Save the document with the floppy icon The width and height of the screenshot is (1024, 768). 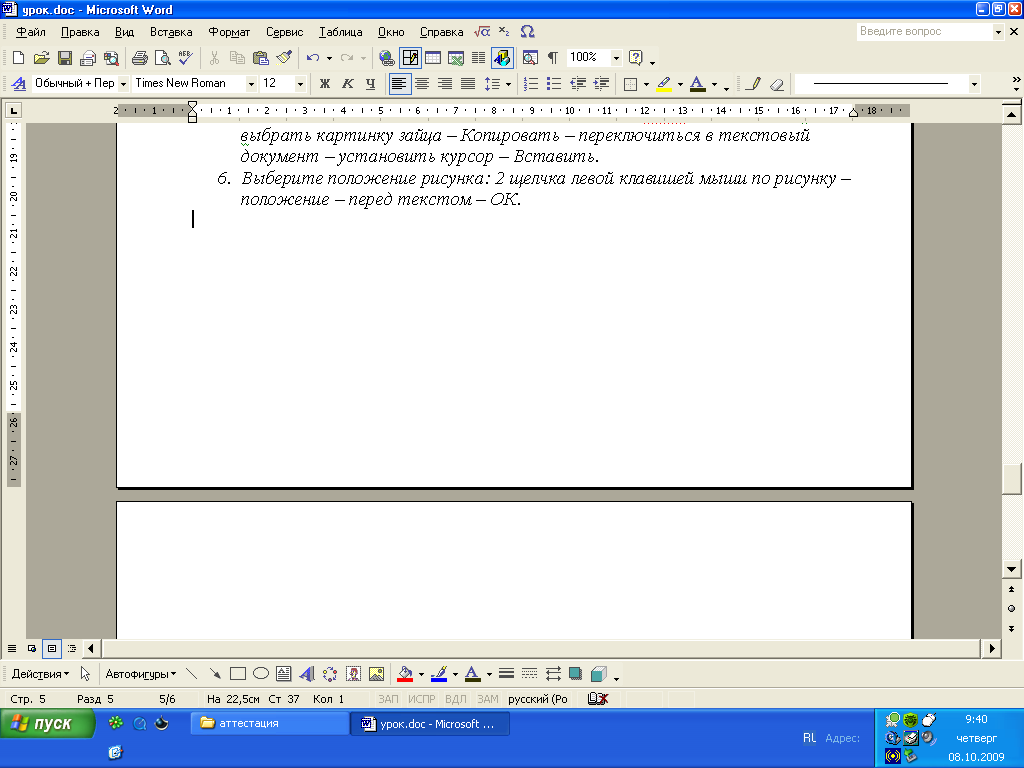click(x=65, y=58)
